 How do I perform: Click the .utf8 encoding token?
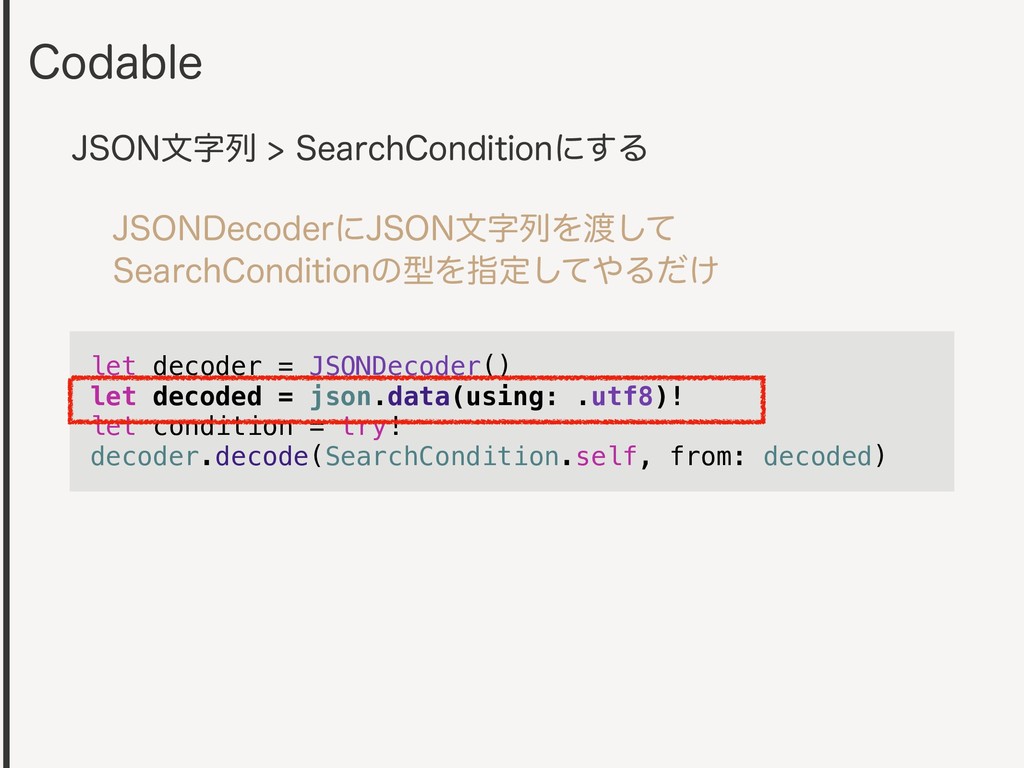tap(615, 396)
